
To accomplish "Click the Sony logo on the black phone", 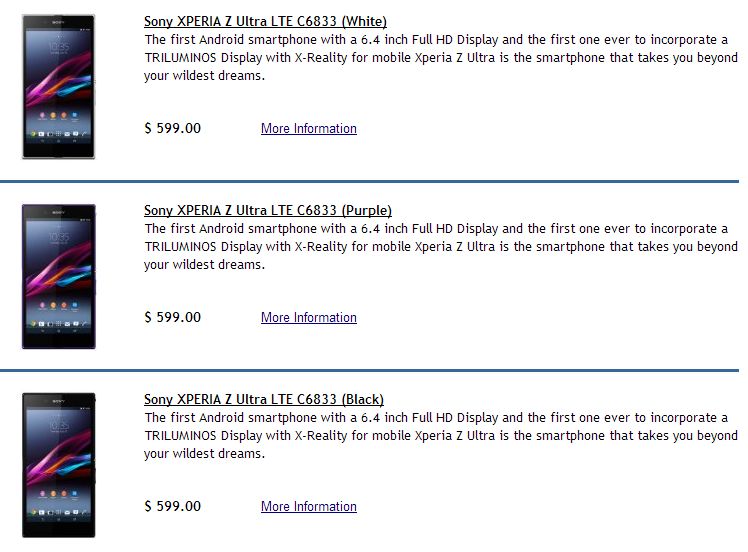I will pyautogui.click(x=58, y=401).
